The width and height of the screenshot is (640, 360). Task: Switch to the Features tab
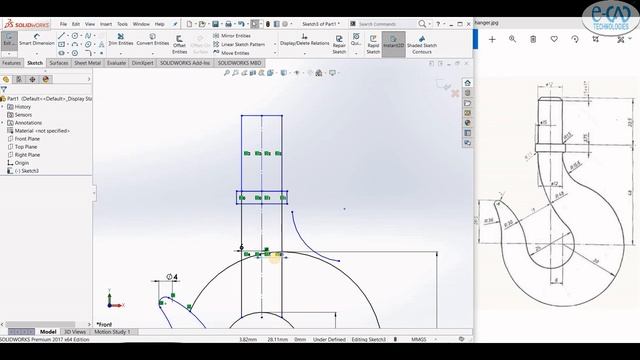[11, 63]
